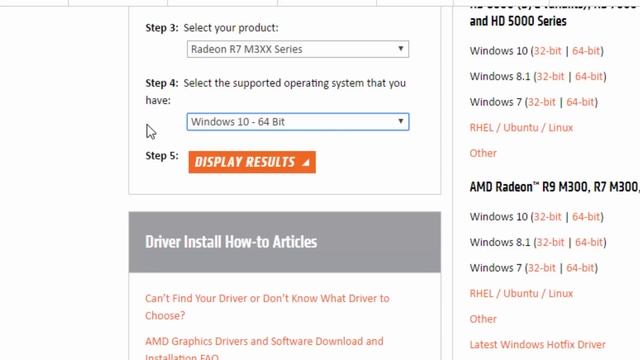Open 32-bit Windows 8.1 link under Radeon R9 M300

[x=550, y=242]
